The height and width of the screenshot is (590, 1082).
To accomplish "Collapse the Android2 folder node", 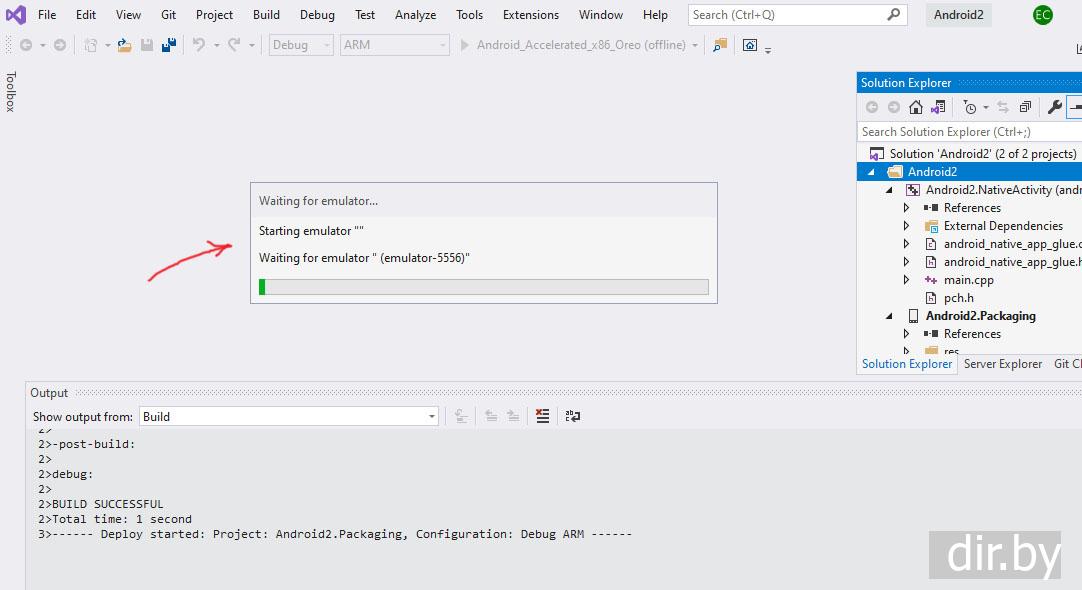I will 870,172.
